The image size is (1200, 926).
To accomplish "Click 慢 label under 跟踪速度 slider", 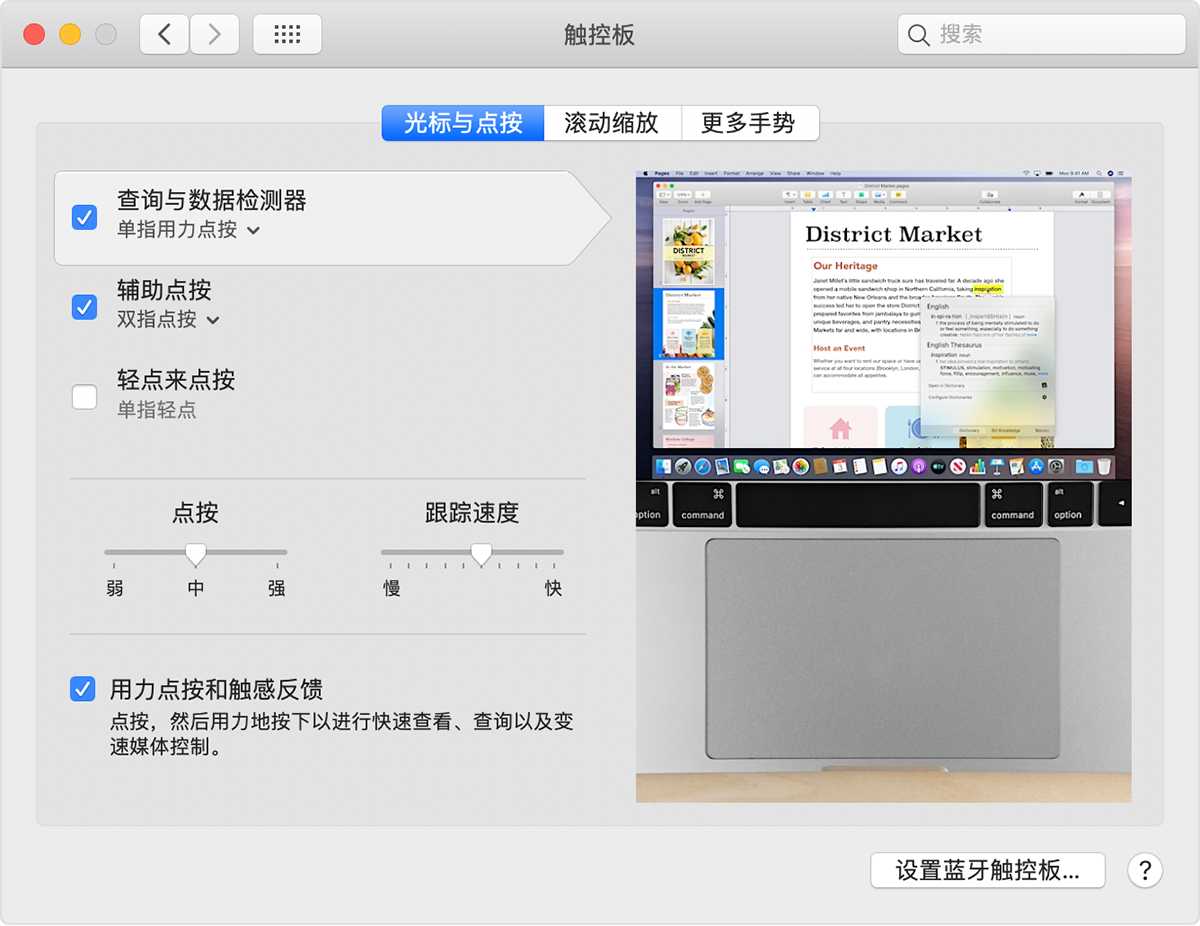I will click(x=392, y=588).
